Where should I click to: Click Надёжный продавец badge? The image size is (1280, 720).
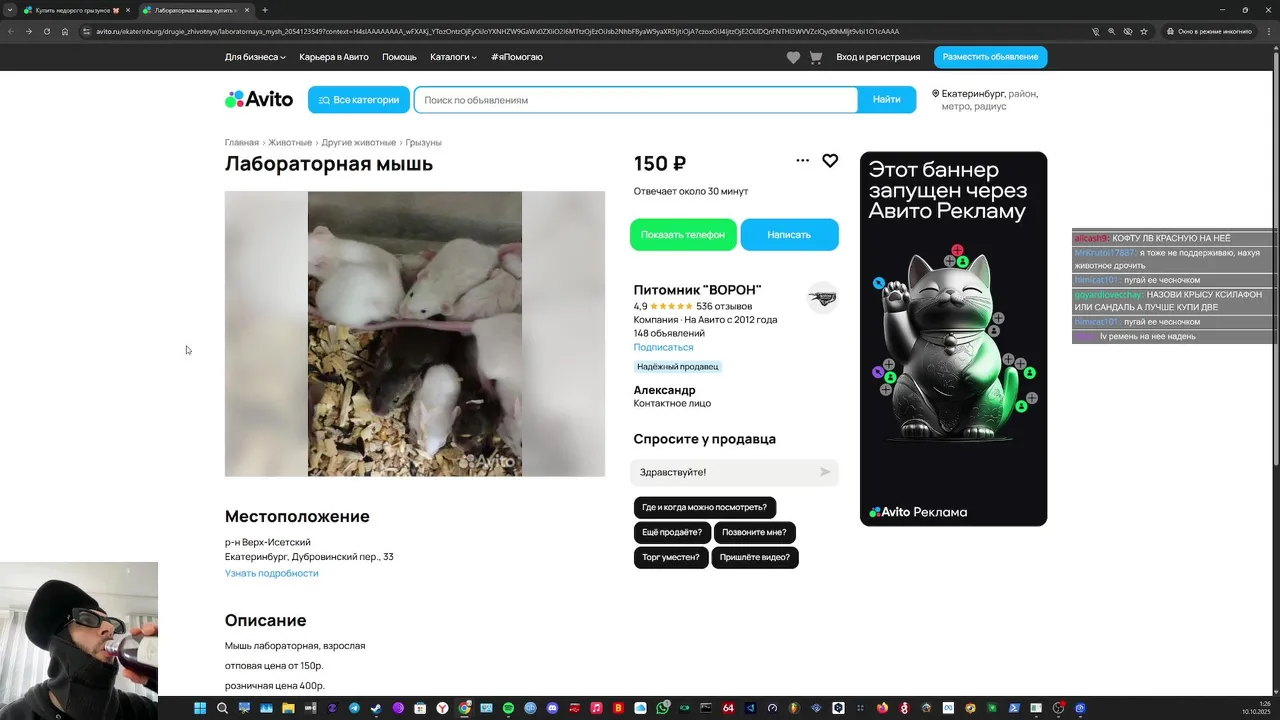point(677,367)
